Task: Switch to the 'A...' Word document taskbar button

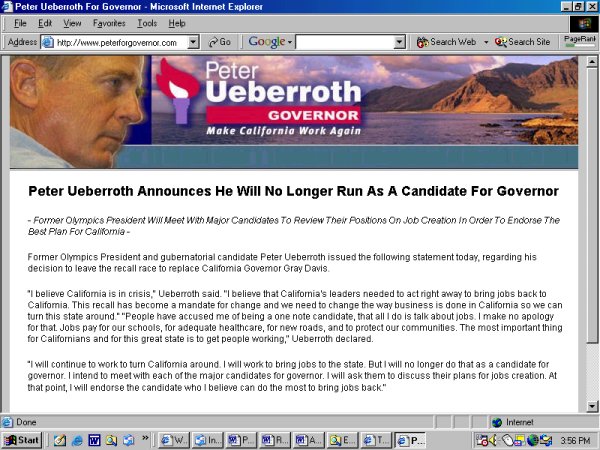Action: click(x=308, y=440)
